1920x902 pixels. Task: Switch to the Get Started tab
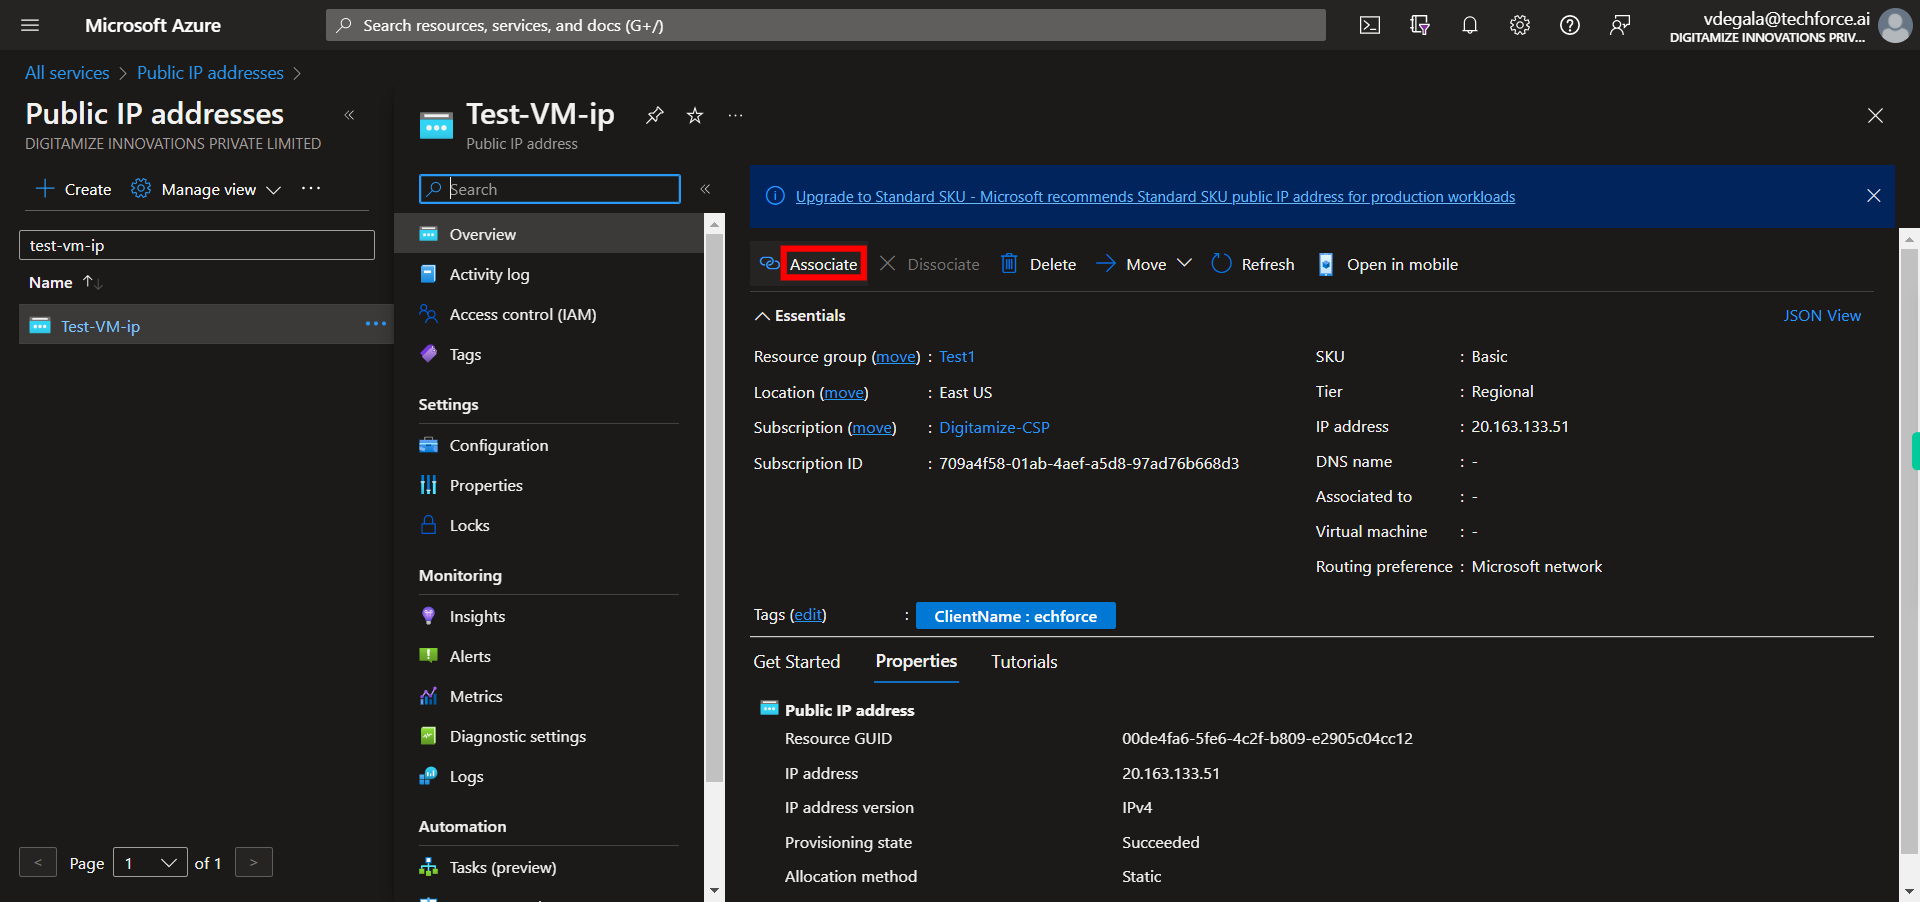[797, 661]
